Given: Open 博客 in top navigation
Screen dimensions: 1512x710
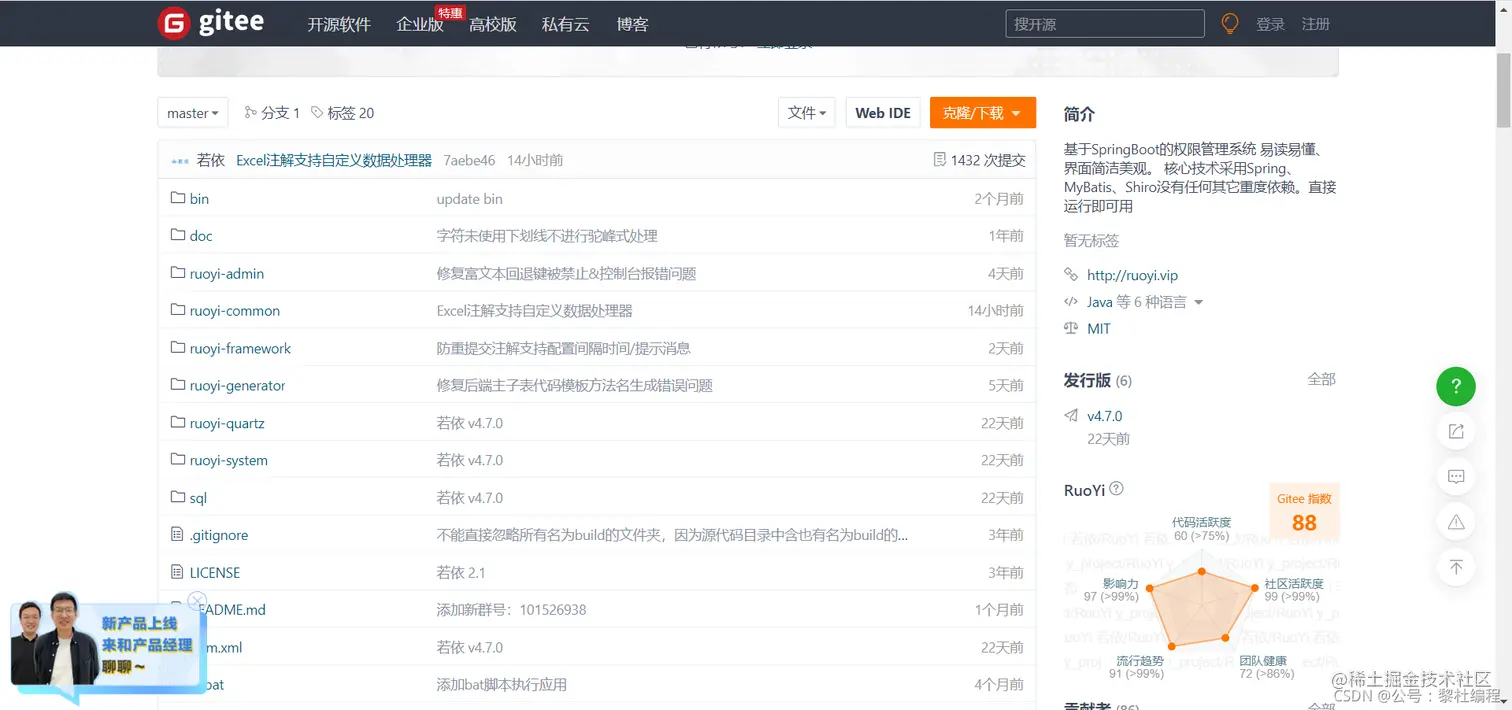Looking at the screenshot, I should [x=633, y=24].
